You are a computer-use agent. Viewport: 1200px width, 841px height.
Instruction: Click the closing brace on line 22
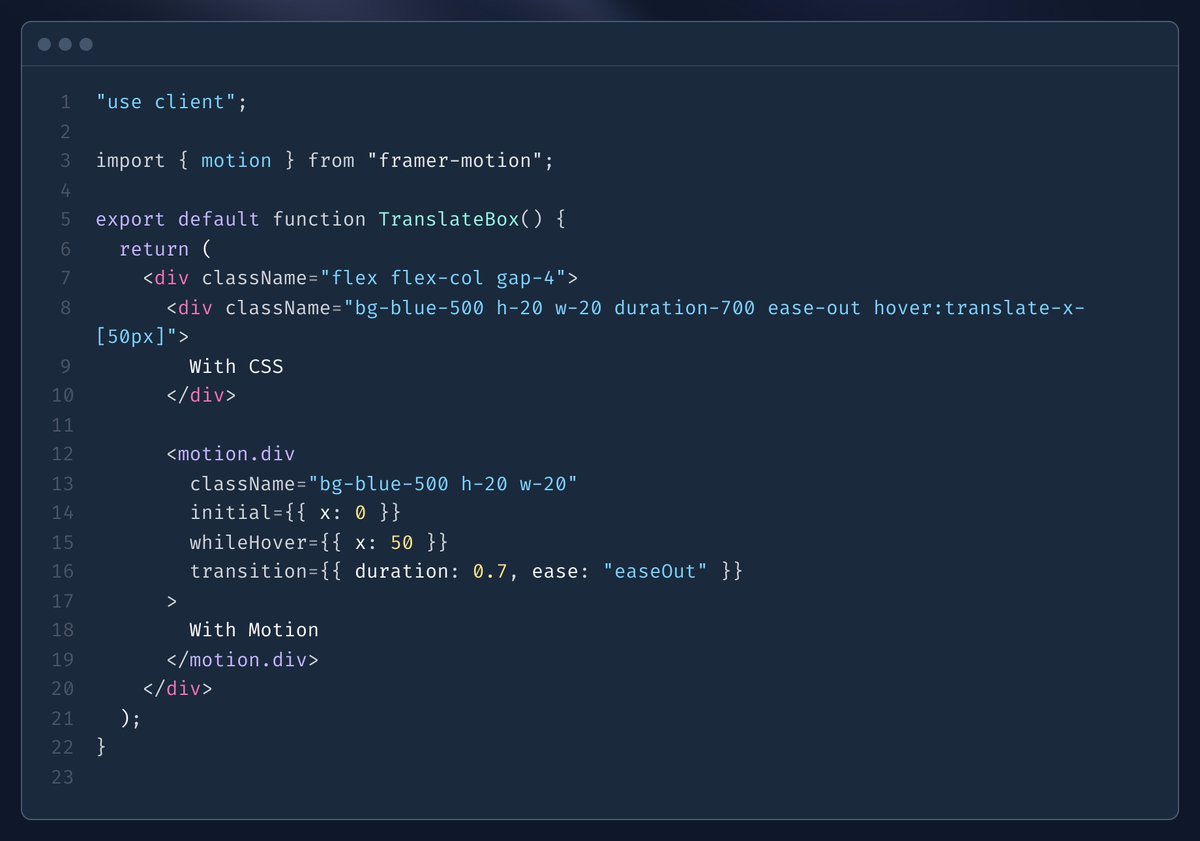tap(101, 748)
